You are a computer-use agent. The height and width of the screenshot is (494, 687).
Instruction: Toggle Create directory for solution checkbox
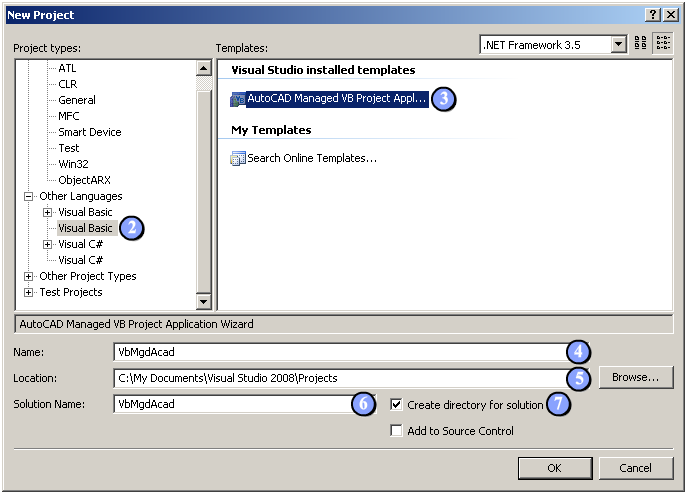(x=396, y=404)
